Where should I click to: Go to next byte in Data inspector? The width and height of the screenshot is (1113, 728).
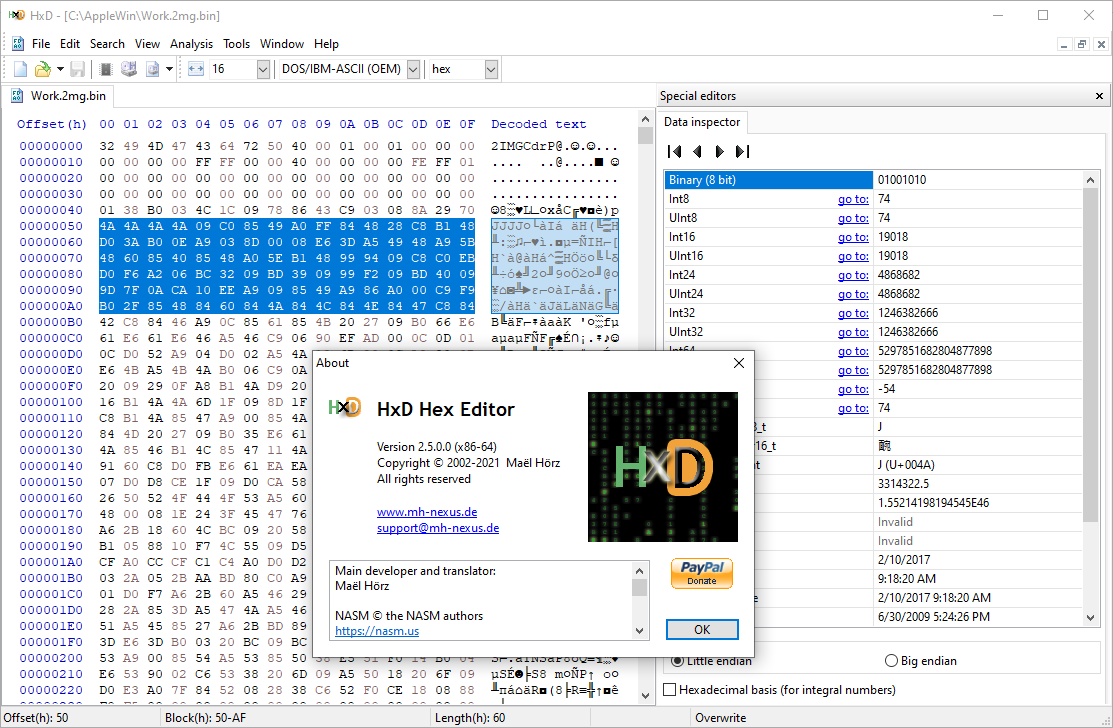point(719,151)
